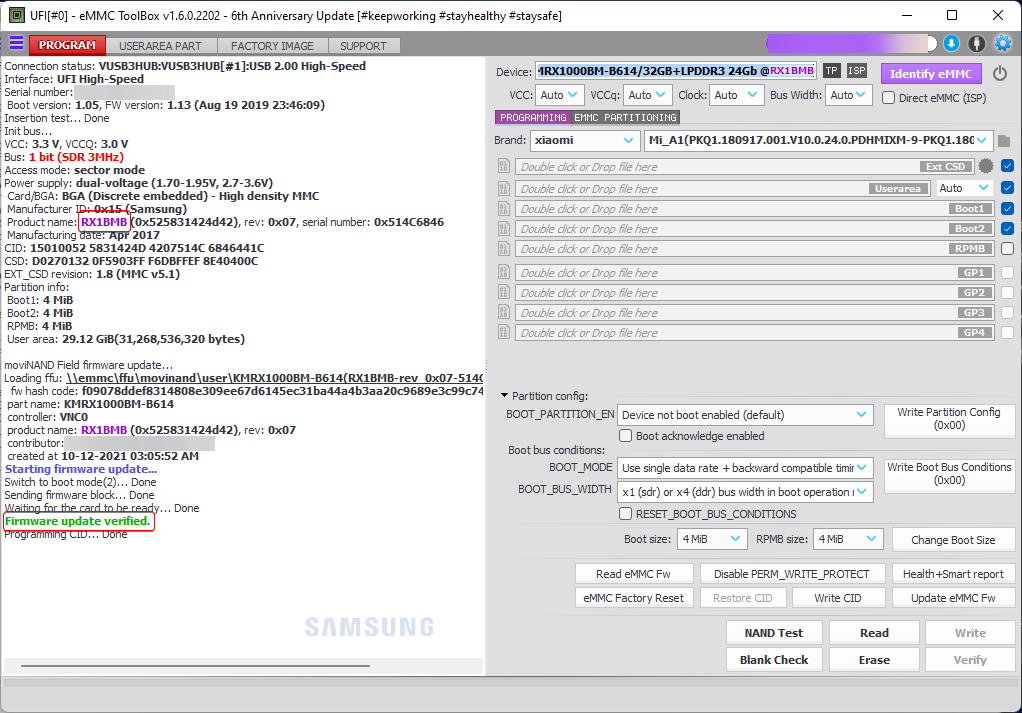Open the RPMB size dropdown
The width and height of the screenshot is (1022, 713).
[x=848, y=539]
